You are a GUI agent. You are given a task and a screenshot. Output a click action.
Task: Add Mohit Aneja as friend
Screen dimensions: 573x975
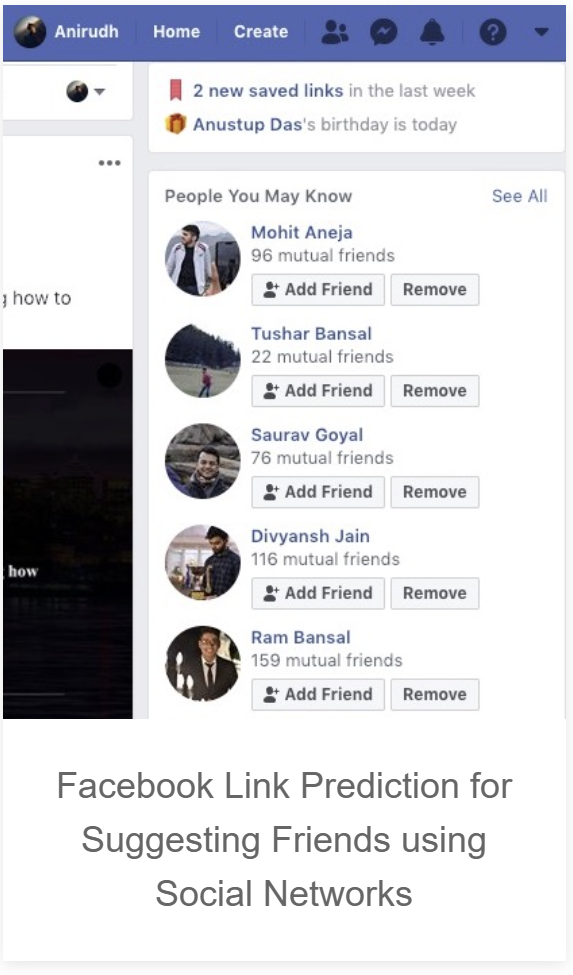coord(318,290)
